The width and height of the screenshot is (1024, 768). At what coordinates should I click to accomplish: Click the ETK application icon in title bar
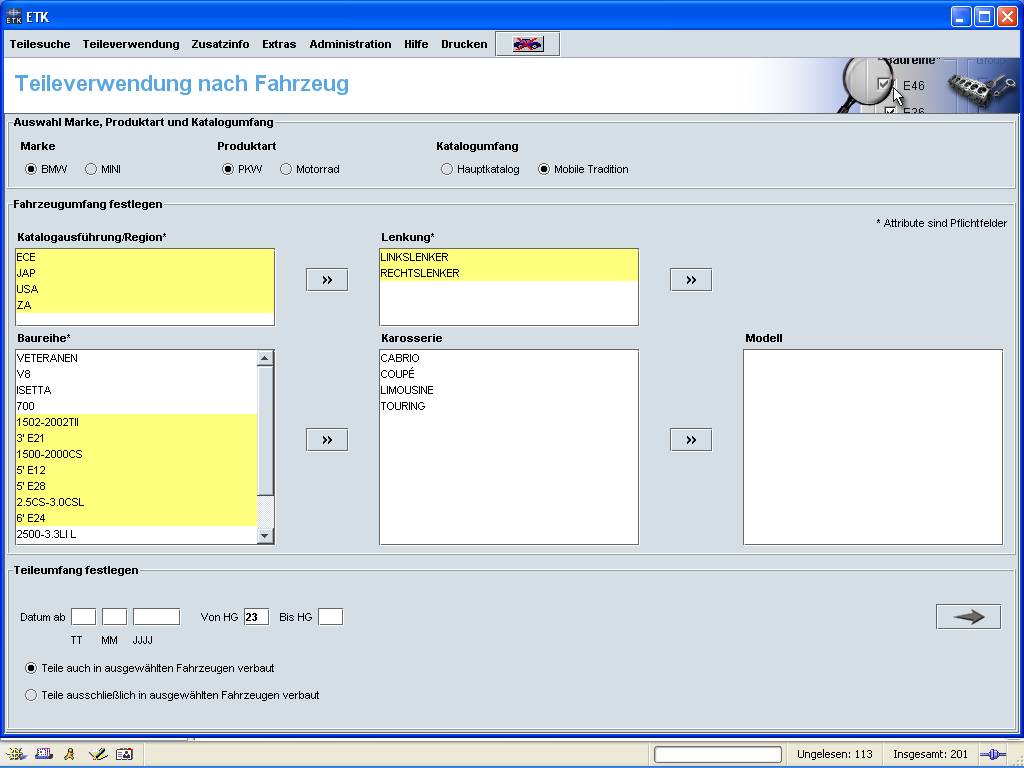click(x=13, y=16)
